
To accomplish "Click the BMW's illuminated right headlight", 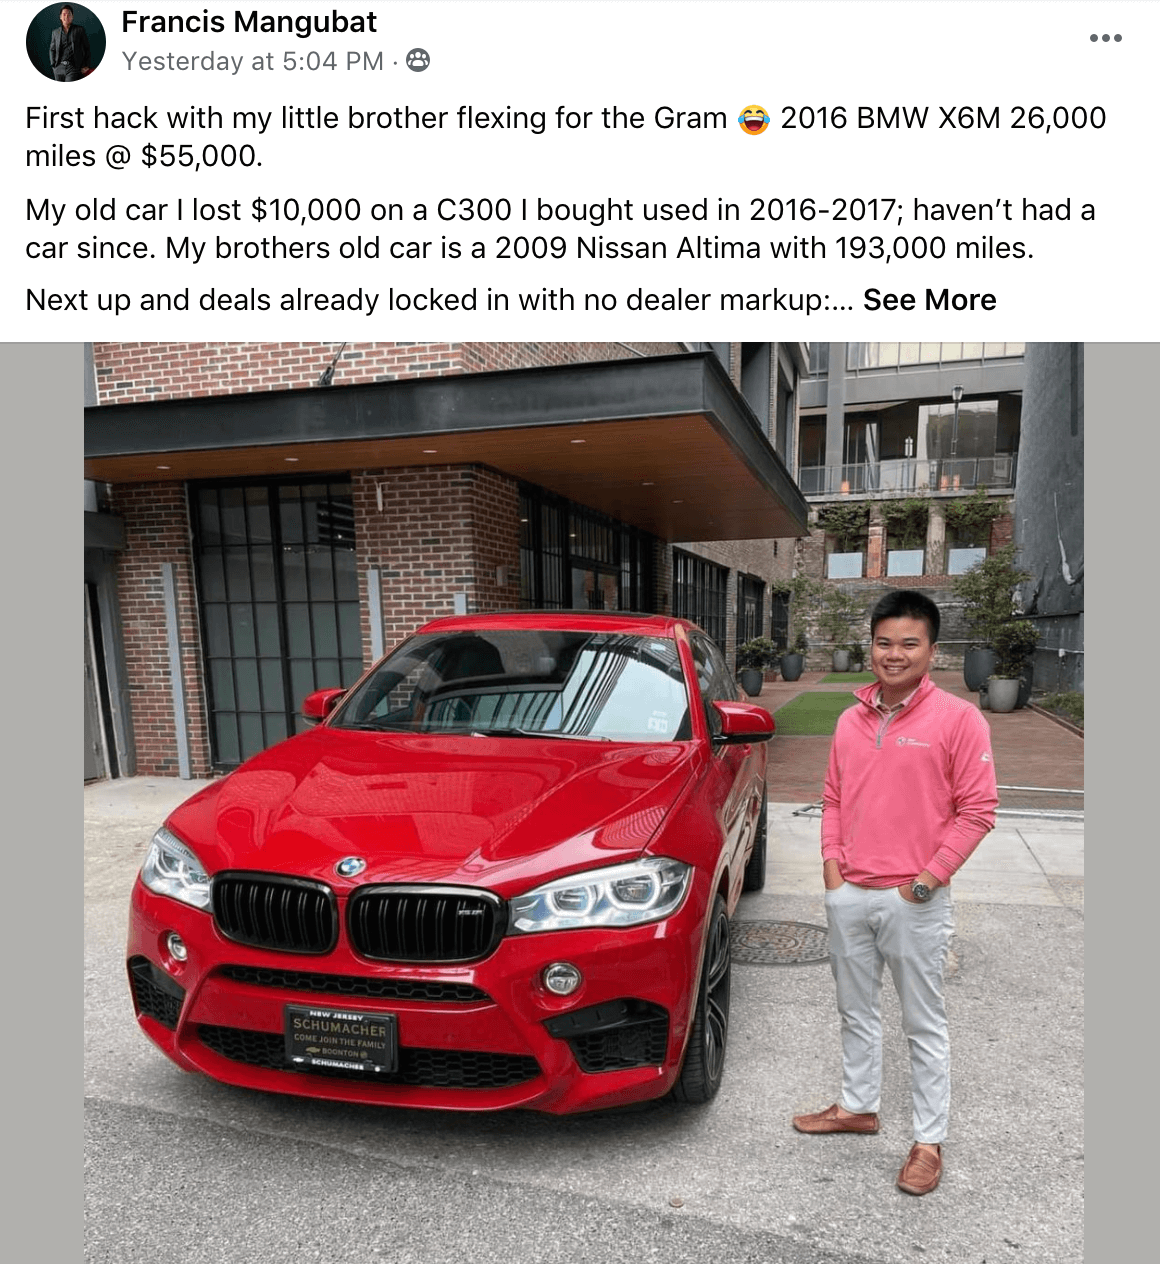I will pyautogui.click(x=600, y=893).
